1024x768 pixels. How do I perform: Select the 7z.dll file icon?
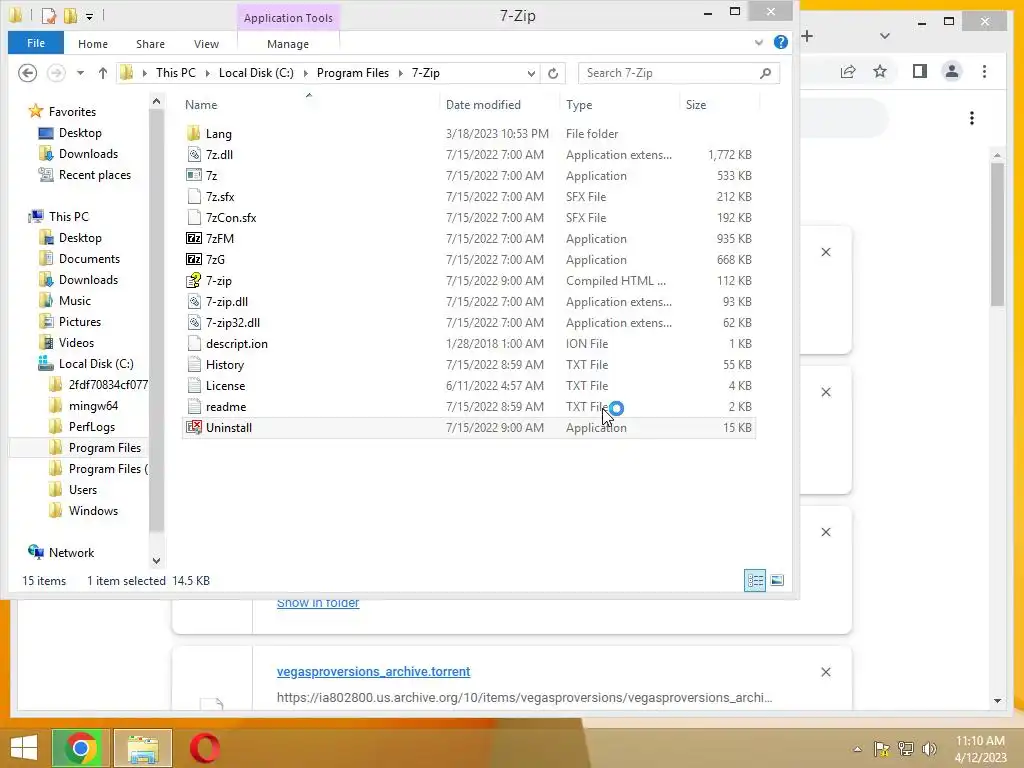tap(193, 155)
